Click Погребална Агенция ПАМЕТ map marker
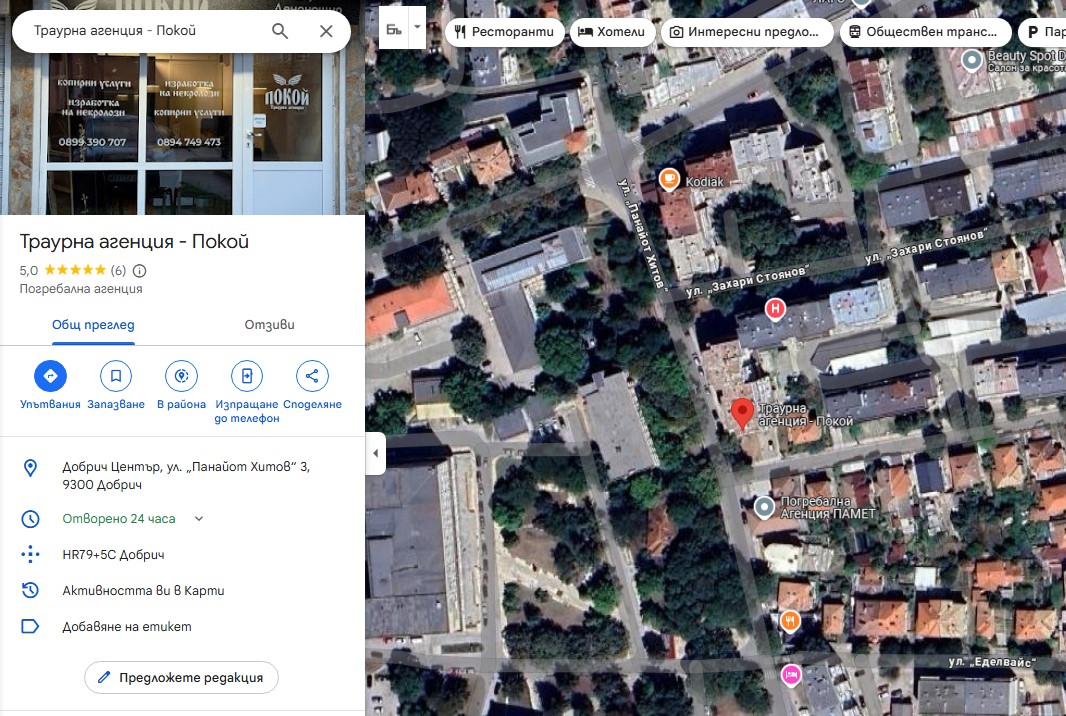 pyautogui.click(x=765, y=507)
